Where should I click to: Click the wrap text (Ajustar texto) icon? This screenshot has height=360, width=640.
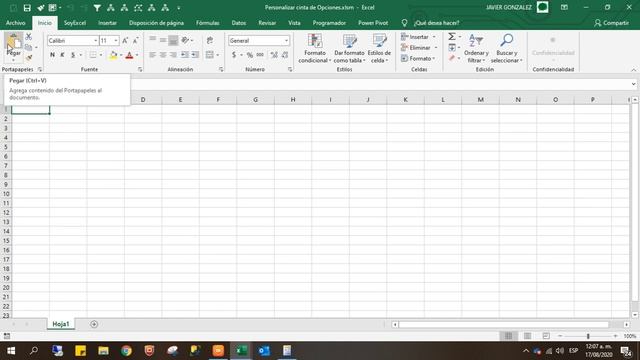[x=210, y=40]
